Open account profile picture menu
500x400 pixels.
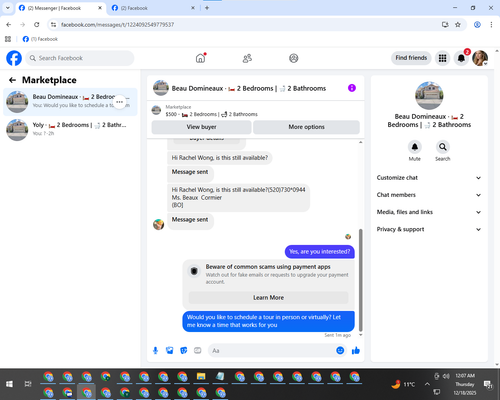tap(480, 58)
